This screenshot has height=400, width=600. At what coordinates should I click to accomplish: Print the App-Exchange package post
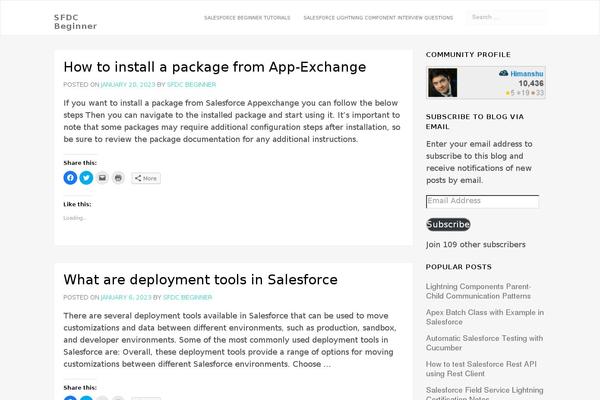tap(118, 178)
